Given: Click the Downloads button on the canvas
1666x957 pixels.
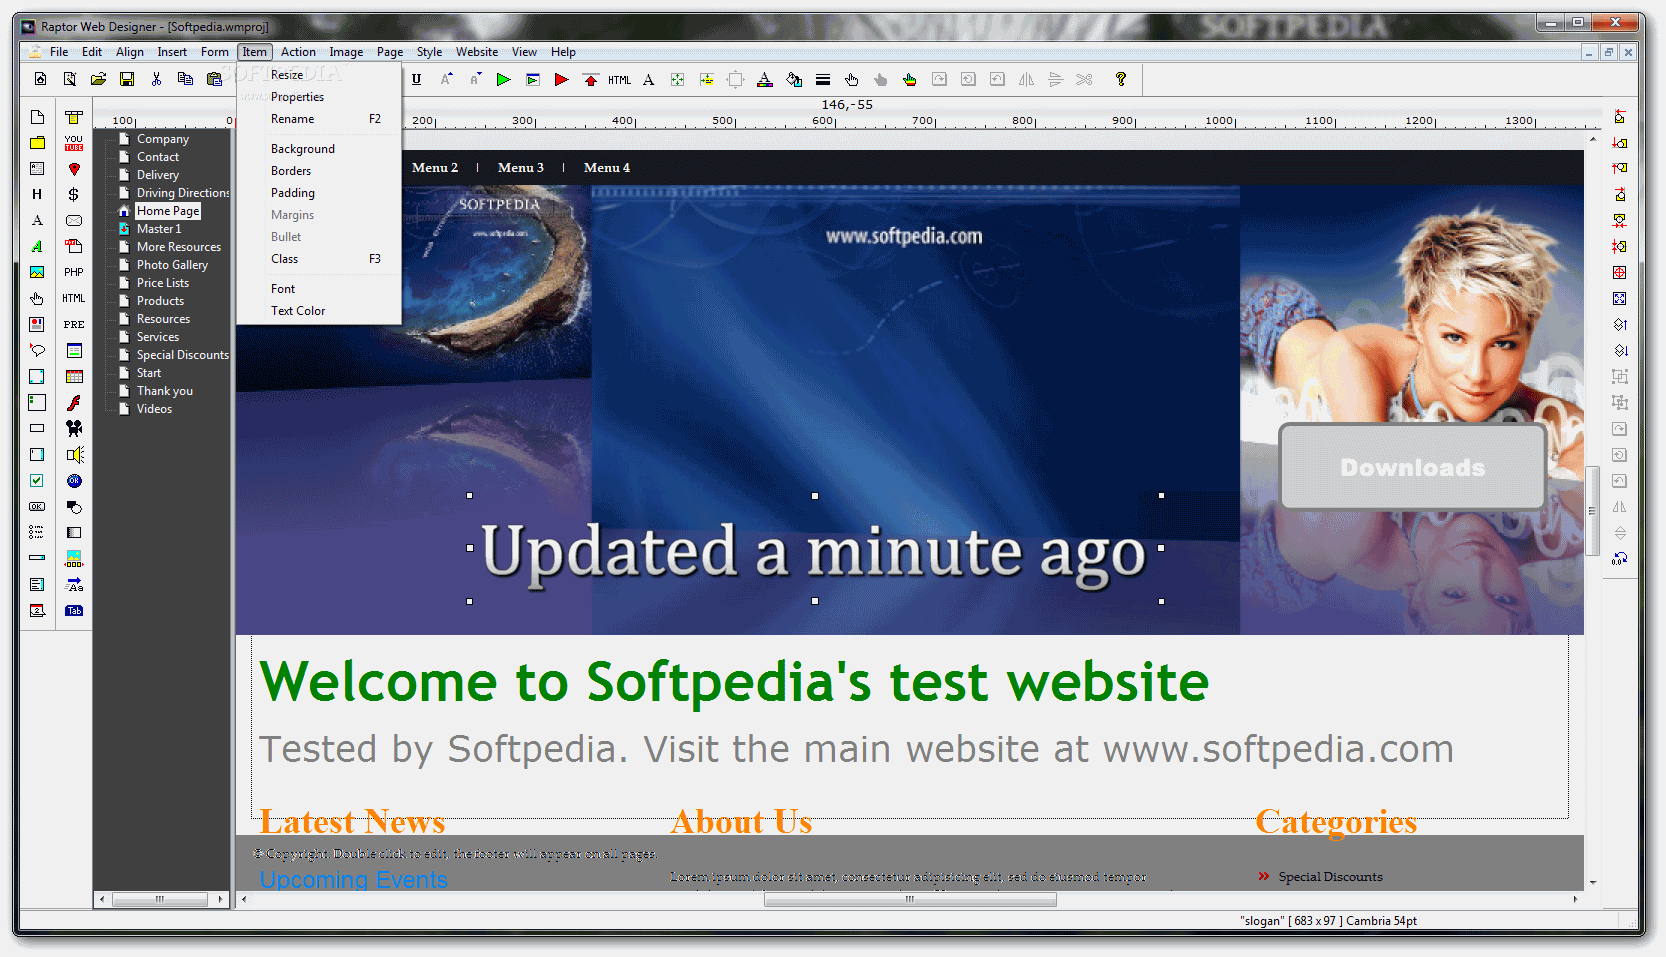Looking at the screenshot, I should point(1413,467).
